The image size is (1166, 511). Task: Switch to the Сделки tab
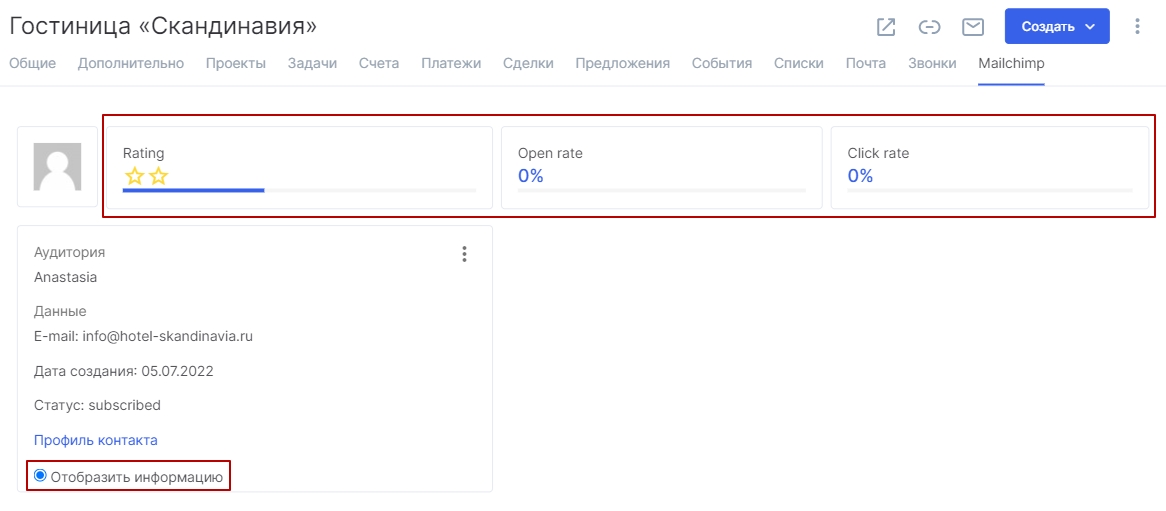point(528,63)
